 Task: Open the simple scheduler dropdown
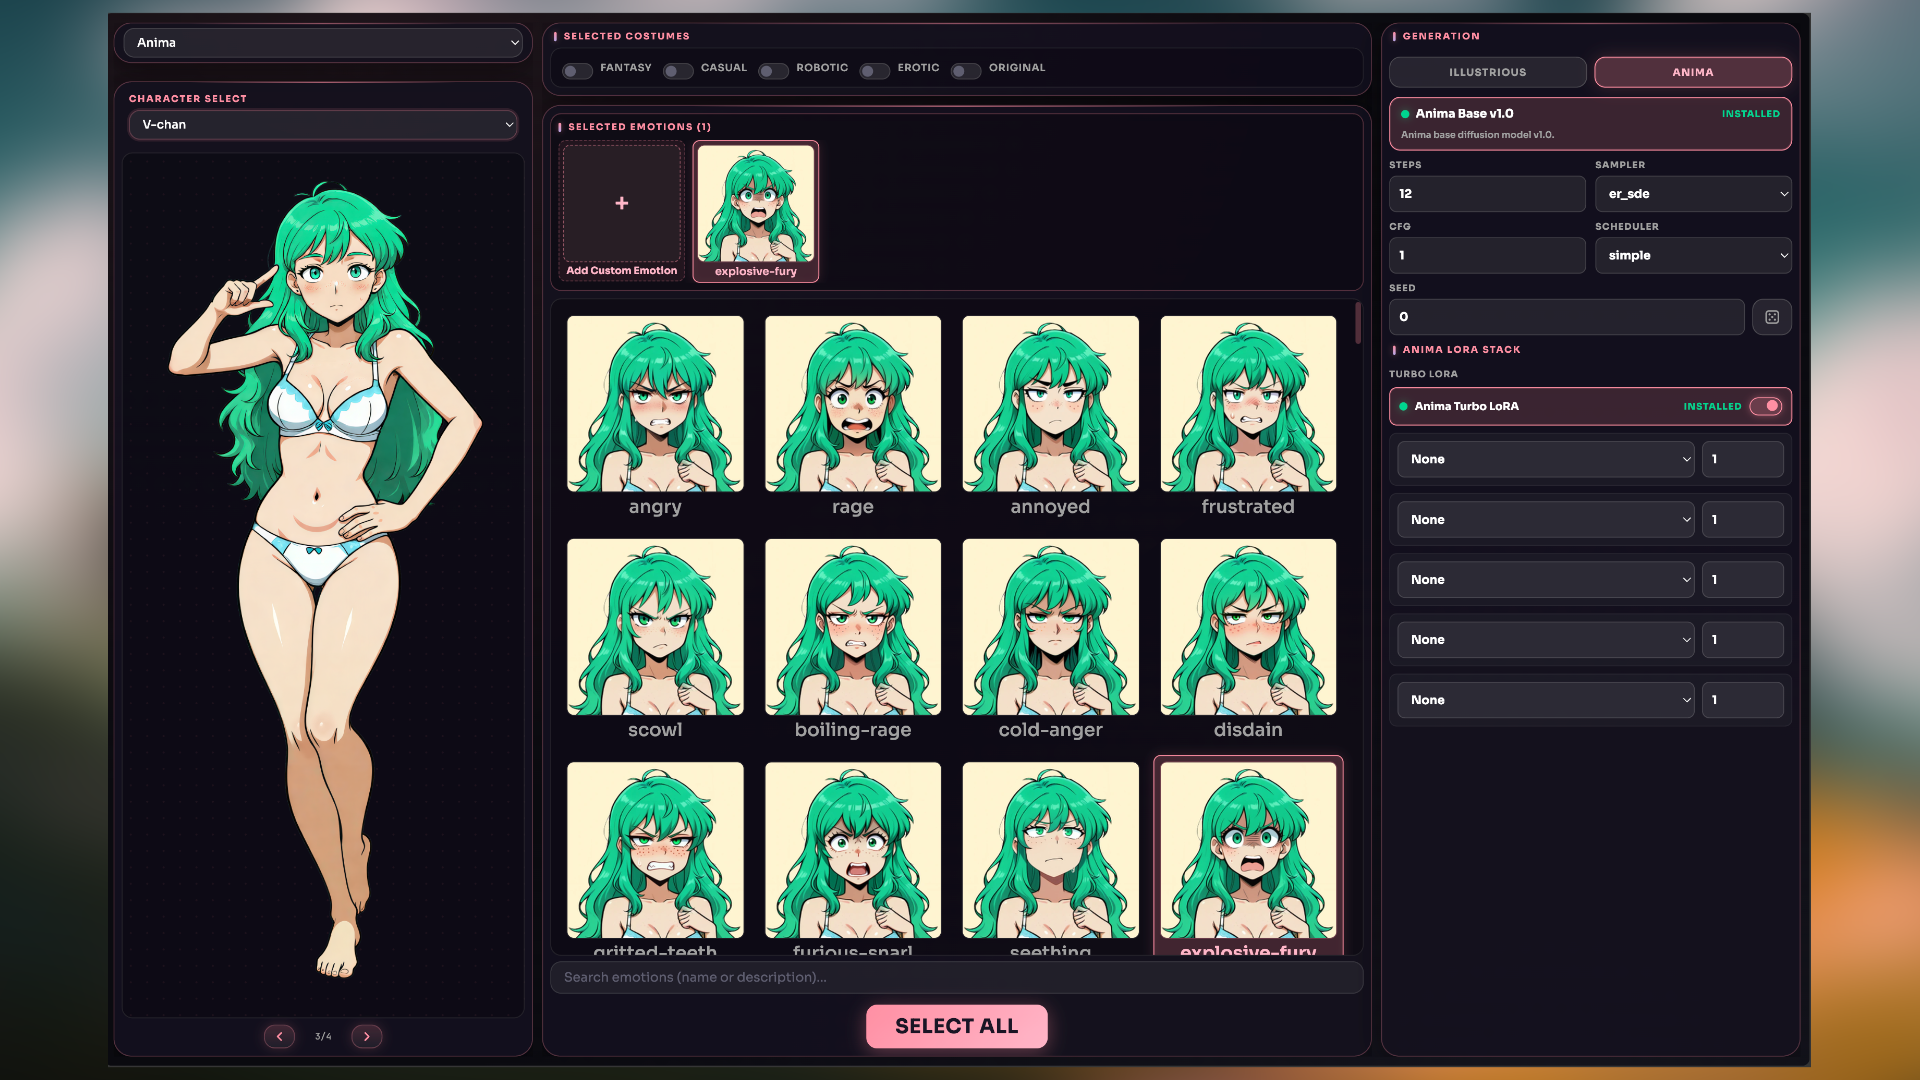[1693, 255]
